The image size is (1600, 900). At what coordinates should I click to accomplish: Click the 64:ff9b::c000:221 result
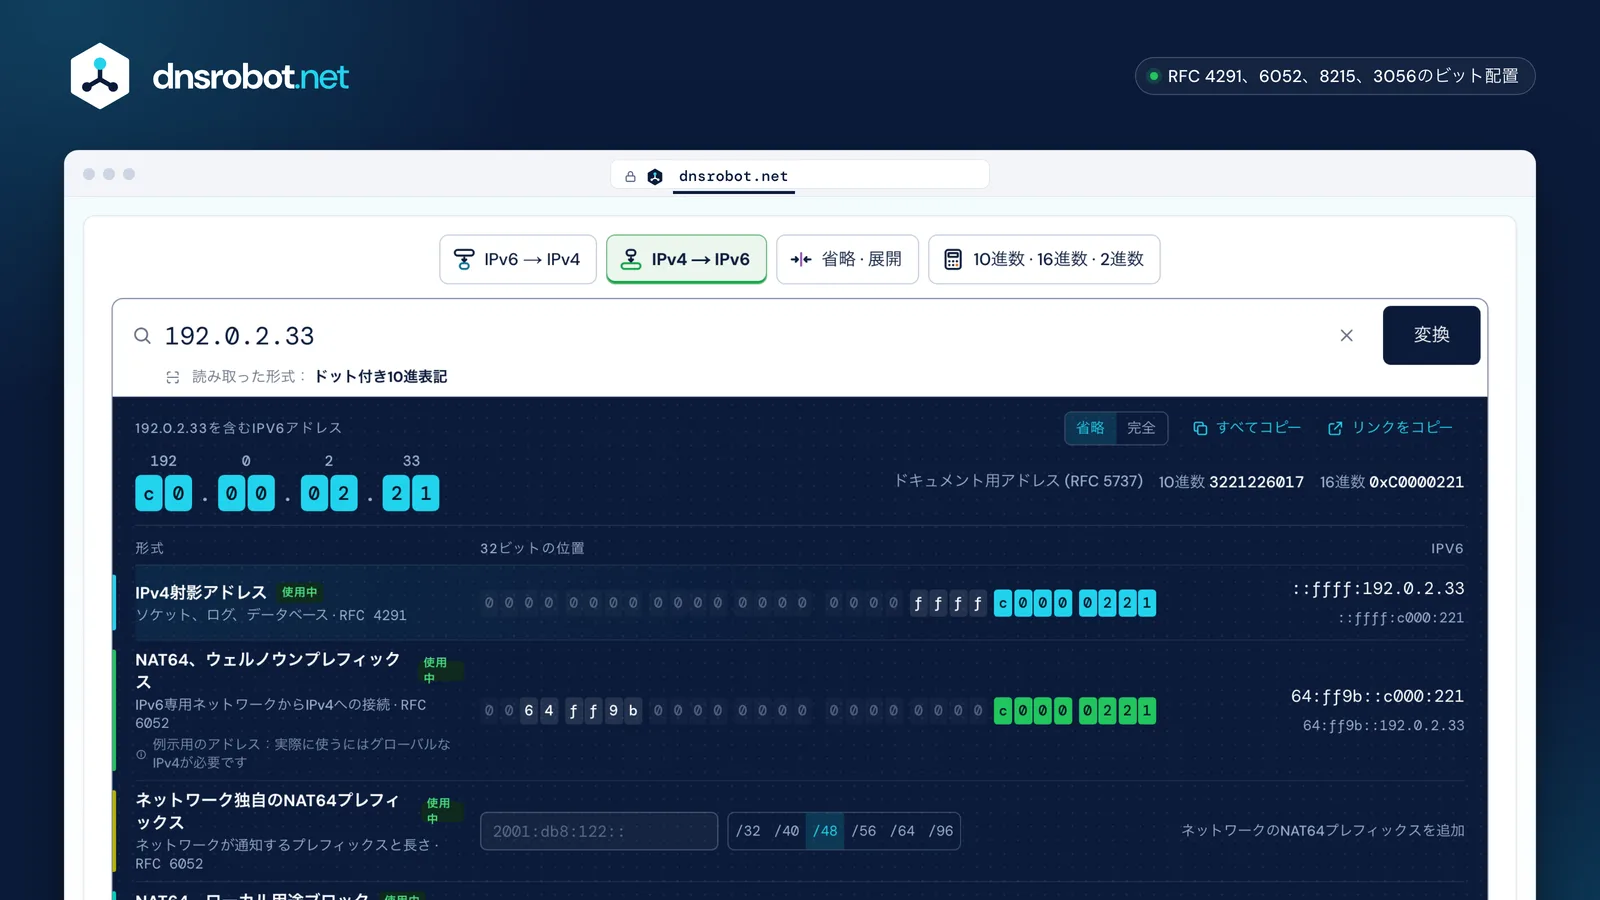coord(1377,696)
